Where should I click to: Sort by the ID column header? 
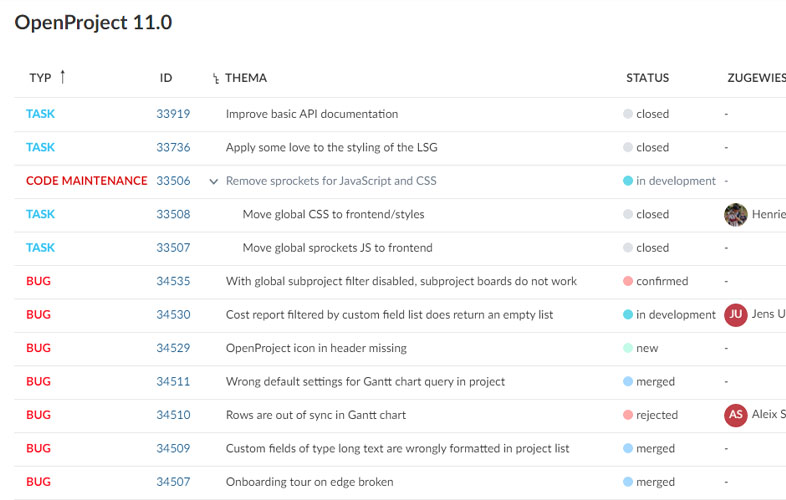pos(166,78)
